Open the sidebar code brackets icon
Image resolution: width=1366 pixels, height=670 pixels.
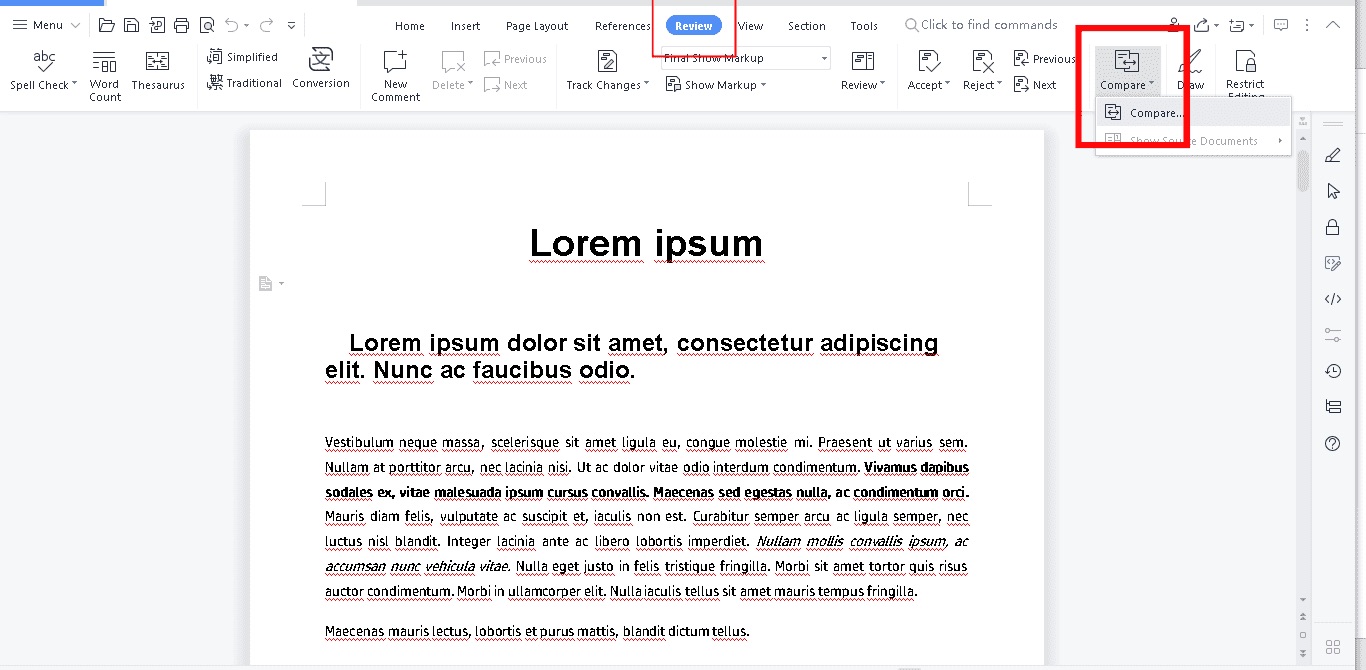pos(1332,298)
